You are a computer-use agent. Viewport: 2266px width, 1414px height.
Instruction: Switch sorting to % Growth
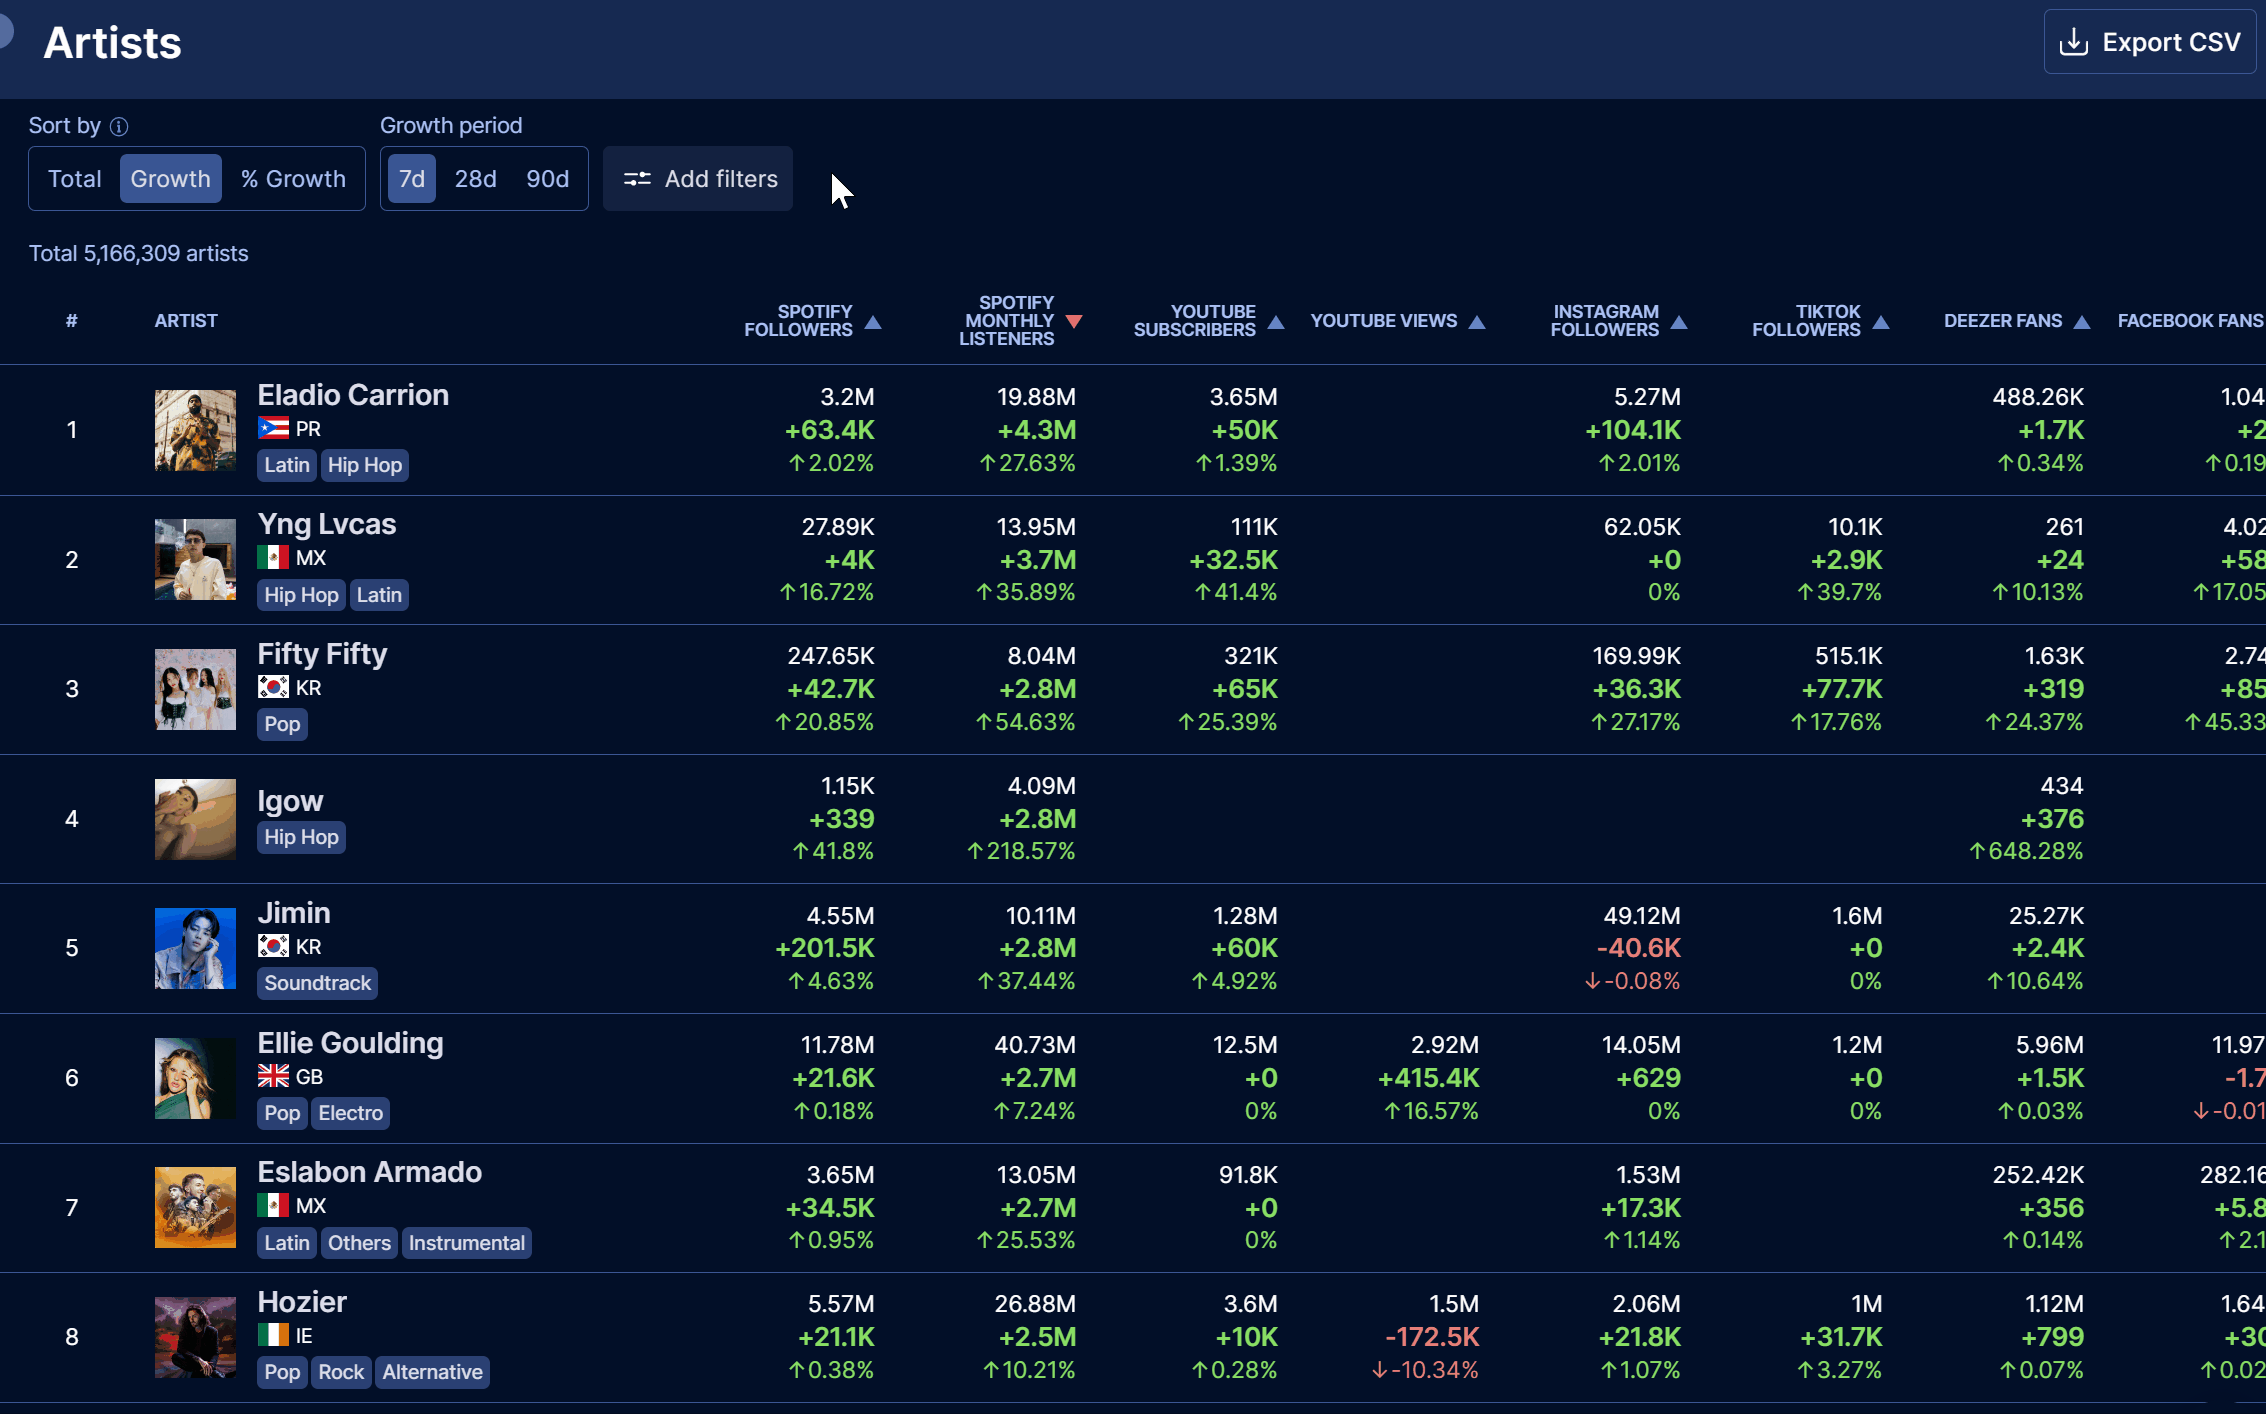[x=293, y=179]
